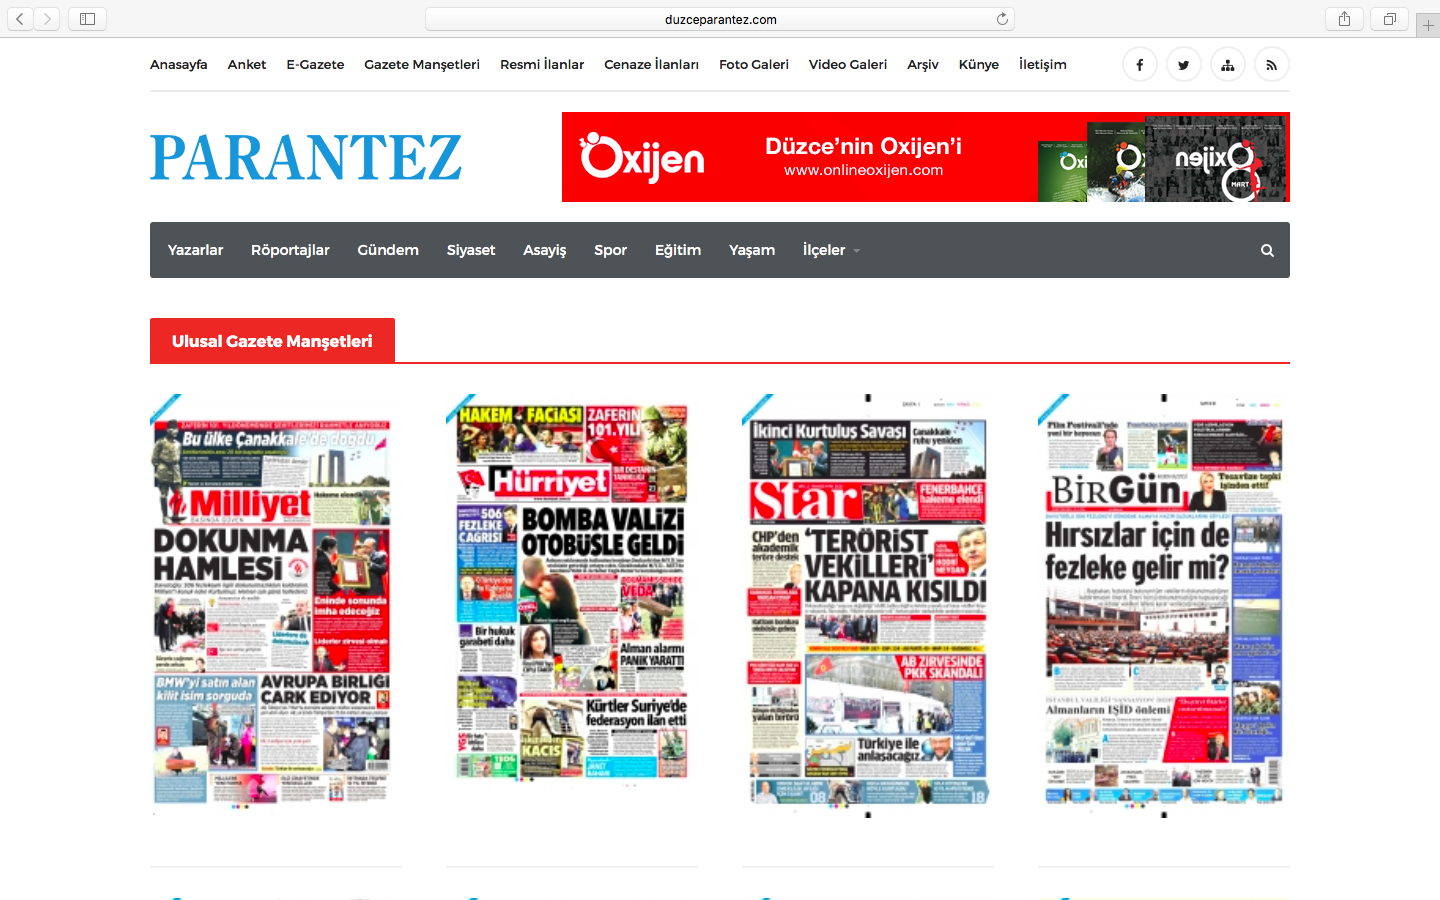Open Video Galeri in top menu

848,65
